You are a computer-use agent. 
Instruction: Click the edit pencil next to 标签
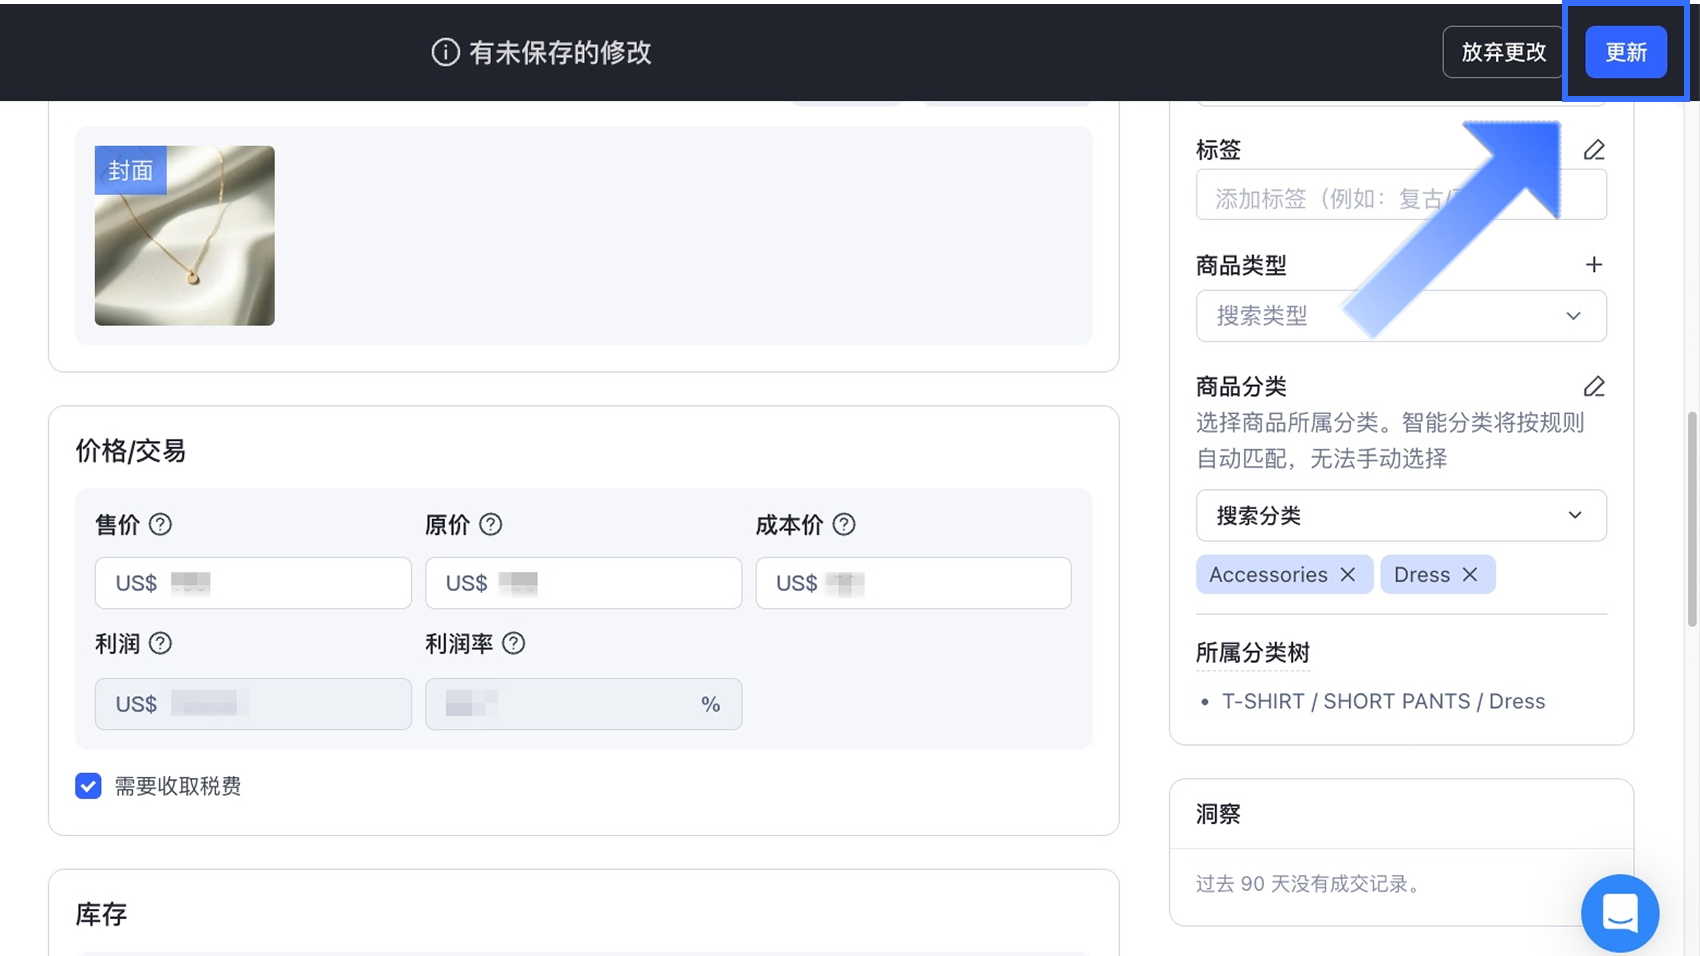coord(1593,150)
